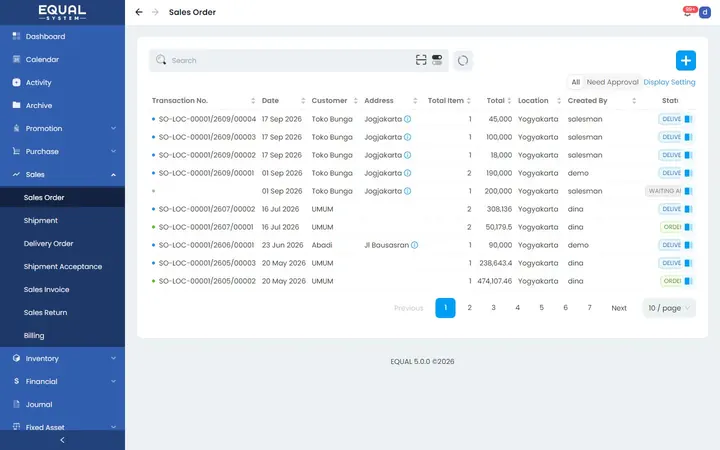Click ORDER status badge for SO-LOC-00001/2607/00001
The image size is (720, 450).
pos(671,227)
